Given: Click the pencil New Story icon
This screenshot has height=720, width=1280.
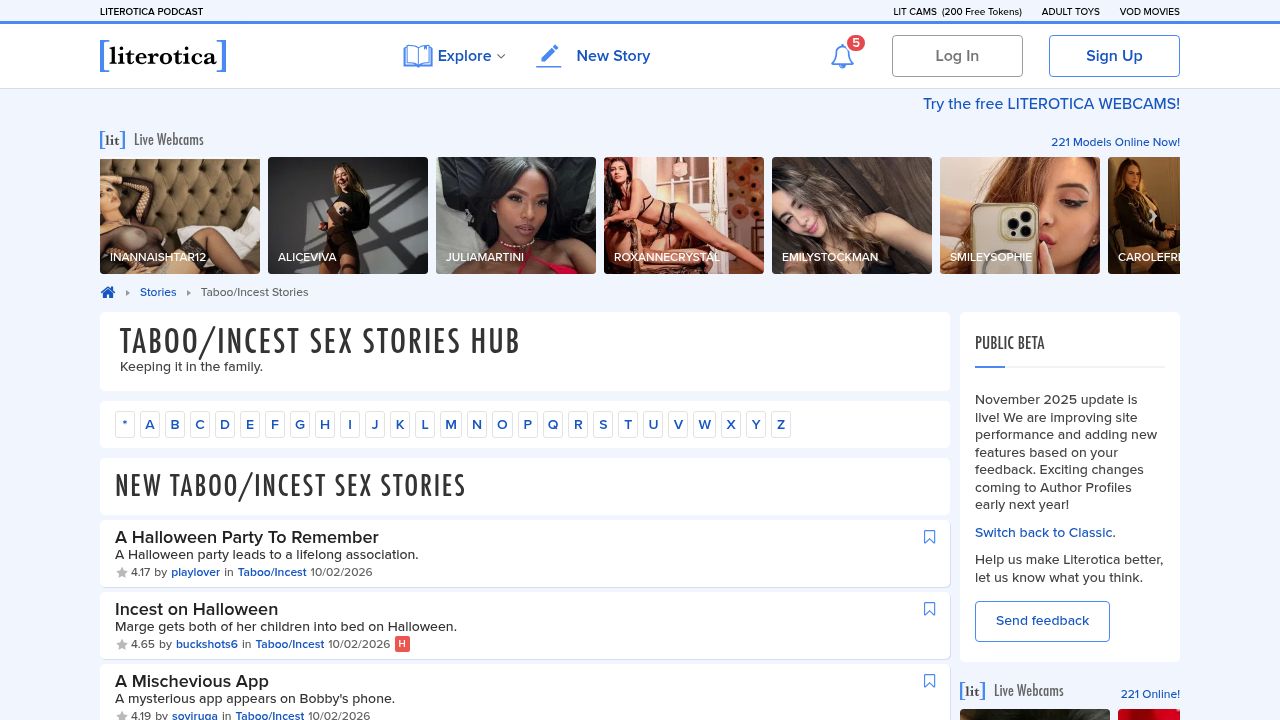Looking at the screenshot, I should pos(549,56).
